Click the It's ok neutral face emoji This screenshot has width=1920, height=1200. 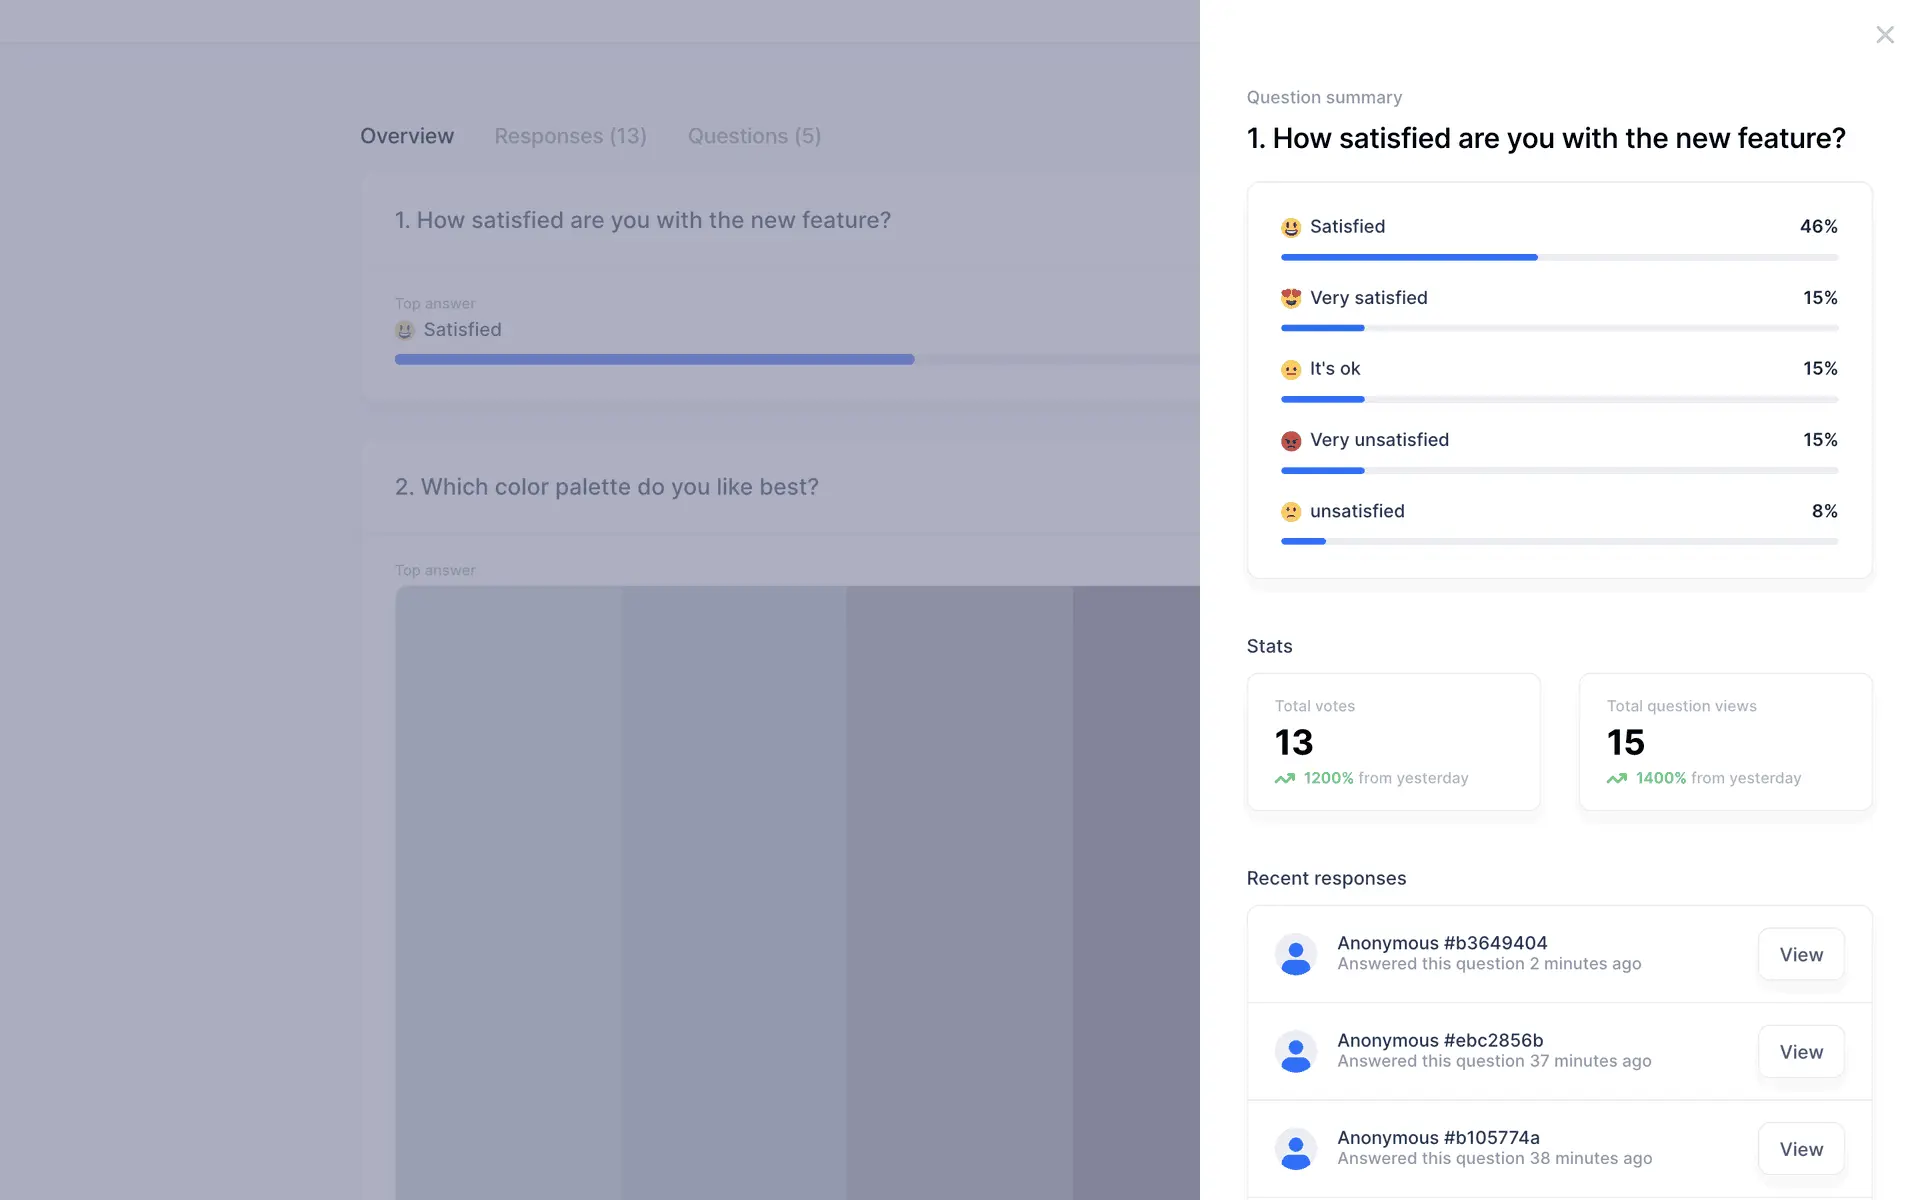(1291, 370)
